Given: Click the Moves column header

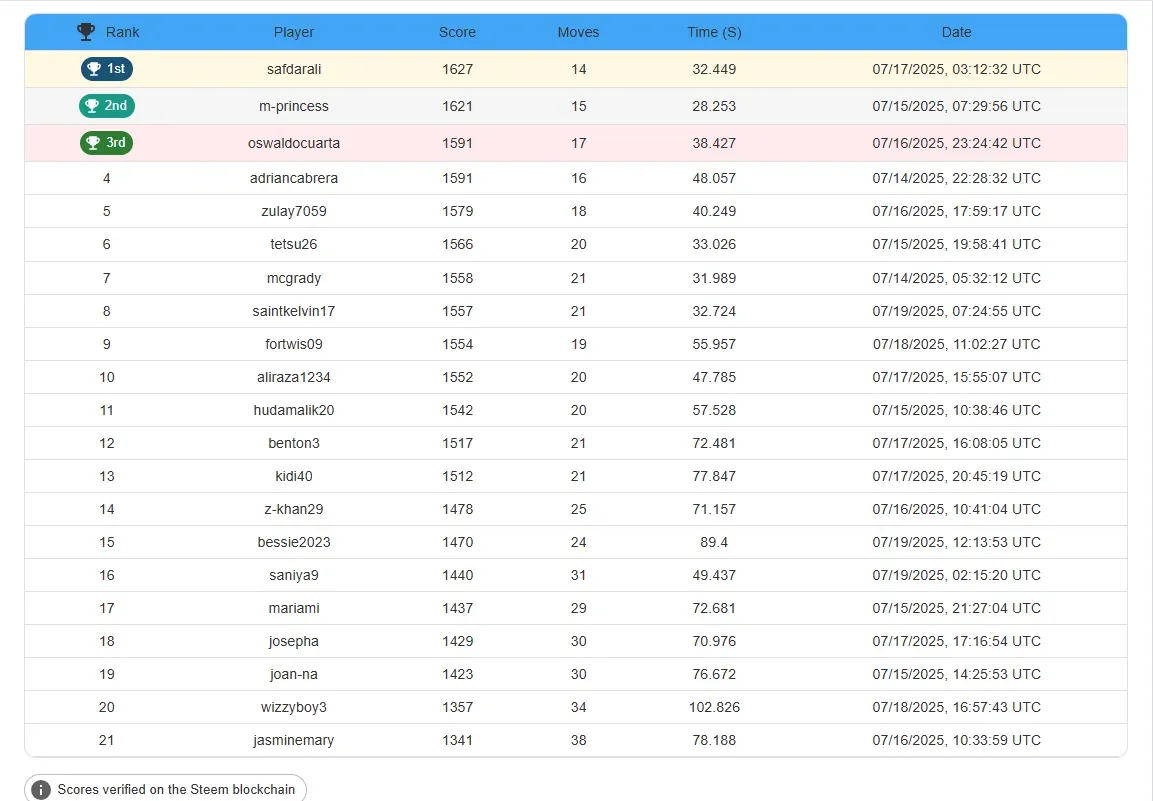Looking at the screenshot, I should coord(579,32).
